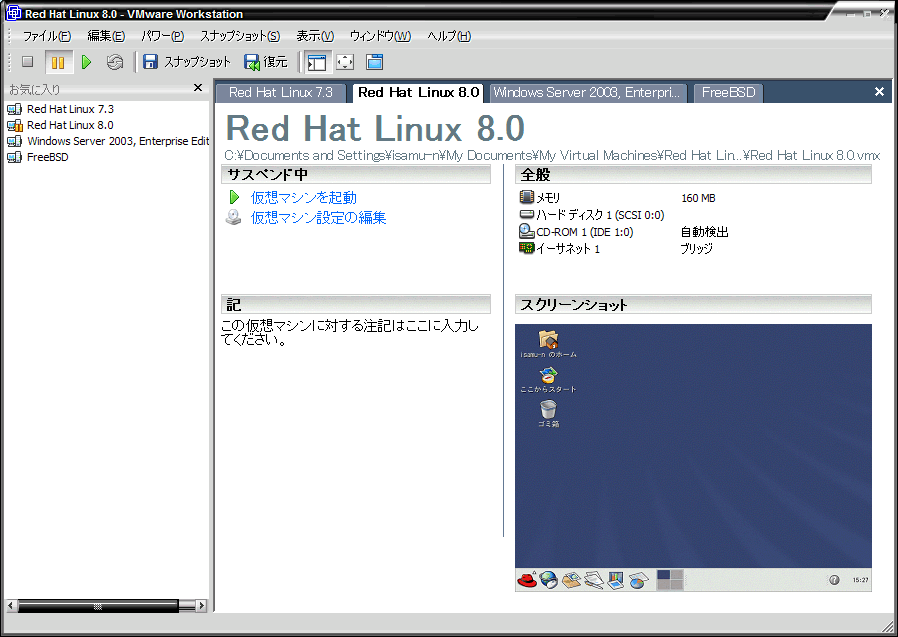Click the memory chip icon

[526, 197]
